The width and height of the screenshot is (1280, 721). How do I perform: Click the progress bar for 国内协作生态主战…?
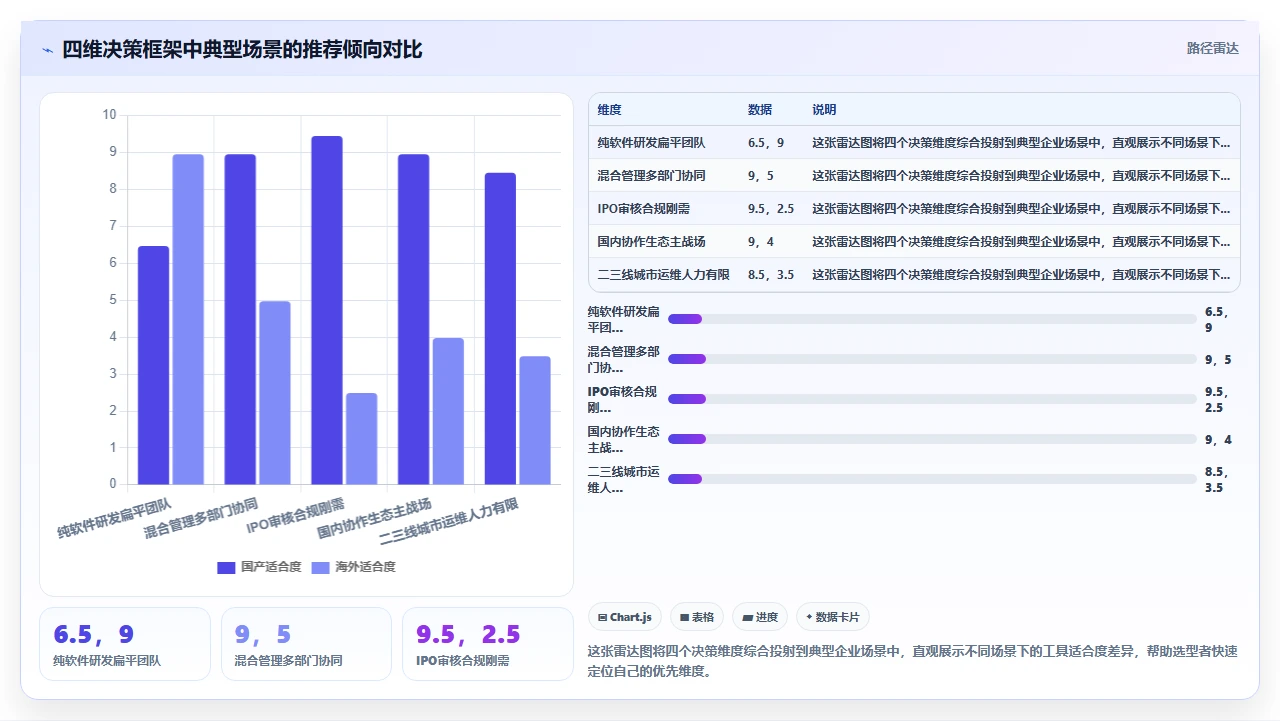932,439
